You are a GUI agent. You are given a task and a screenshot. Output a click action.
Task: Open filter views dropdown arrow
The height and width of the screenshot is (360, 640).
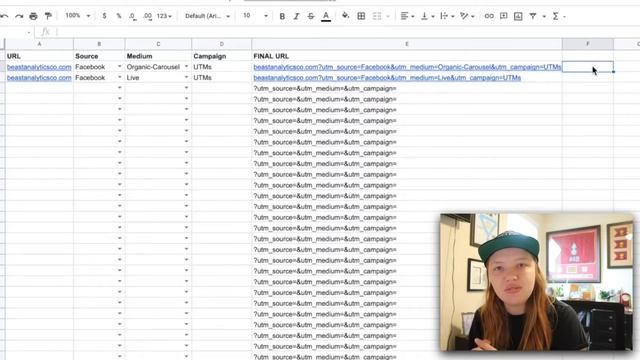click(x=544, y=16)
